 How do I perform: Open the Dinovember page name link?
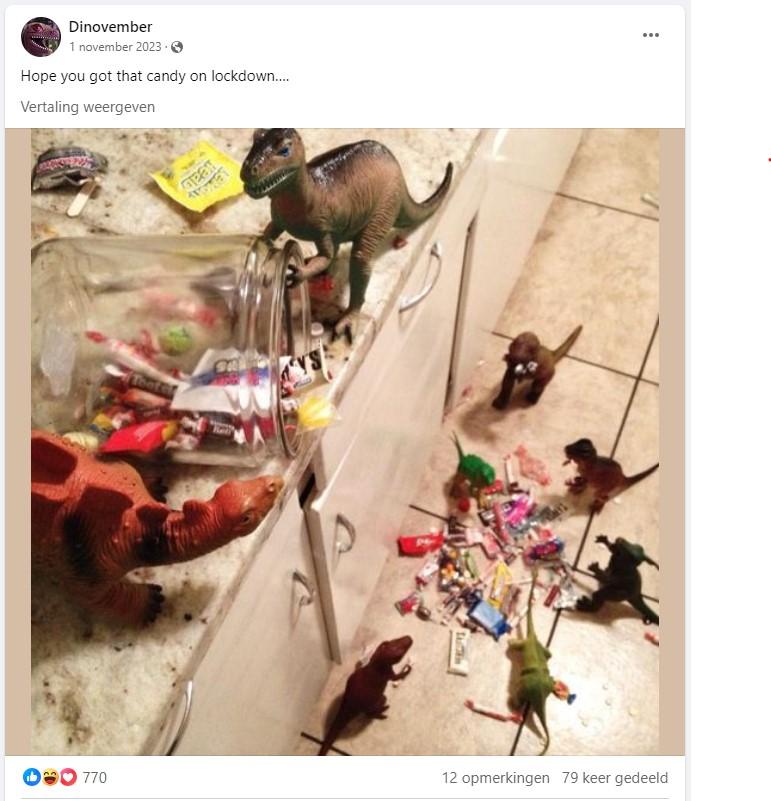click(x=110, y=27)
